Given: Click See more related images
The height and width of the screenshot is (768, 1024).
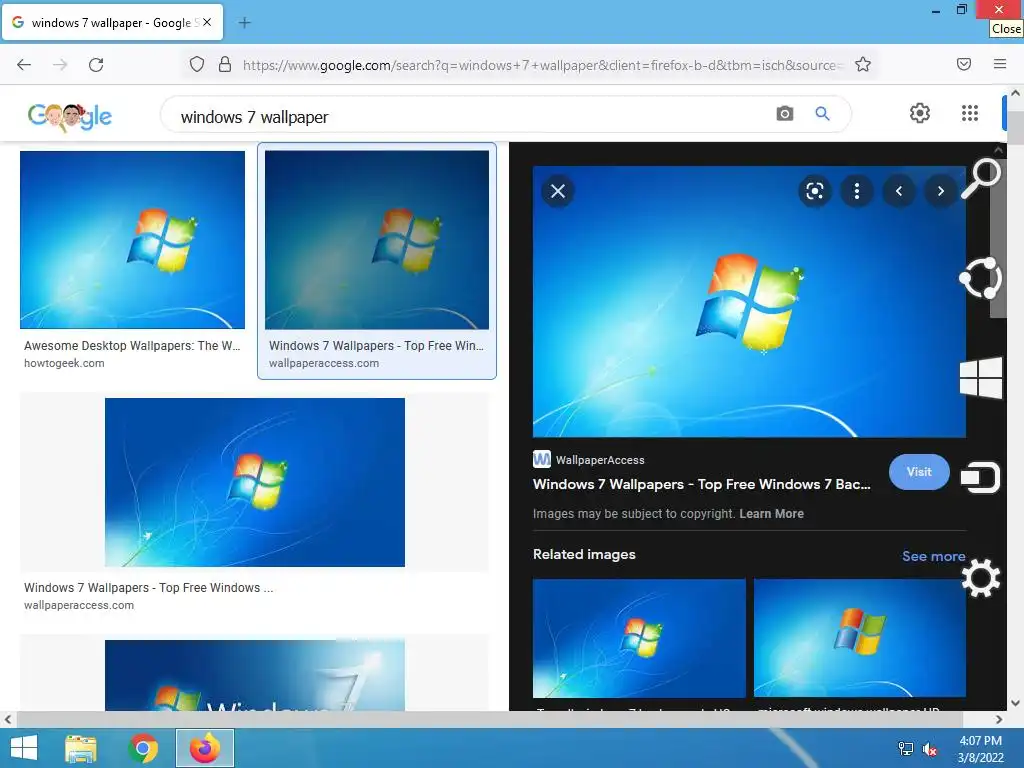Looking at the screenshot, I should tap(933, 556).
